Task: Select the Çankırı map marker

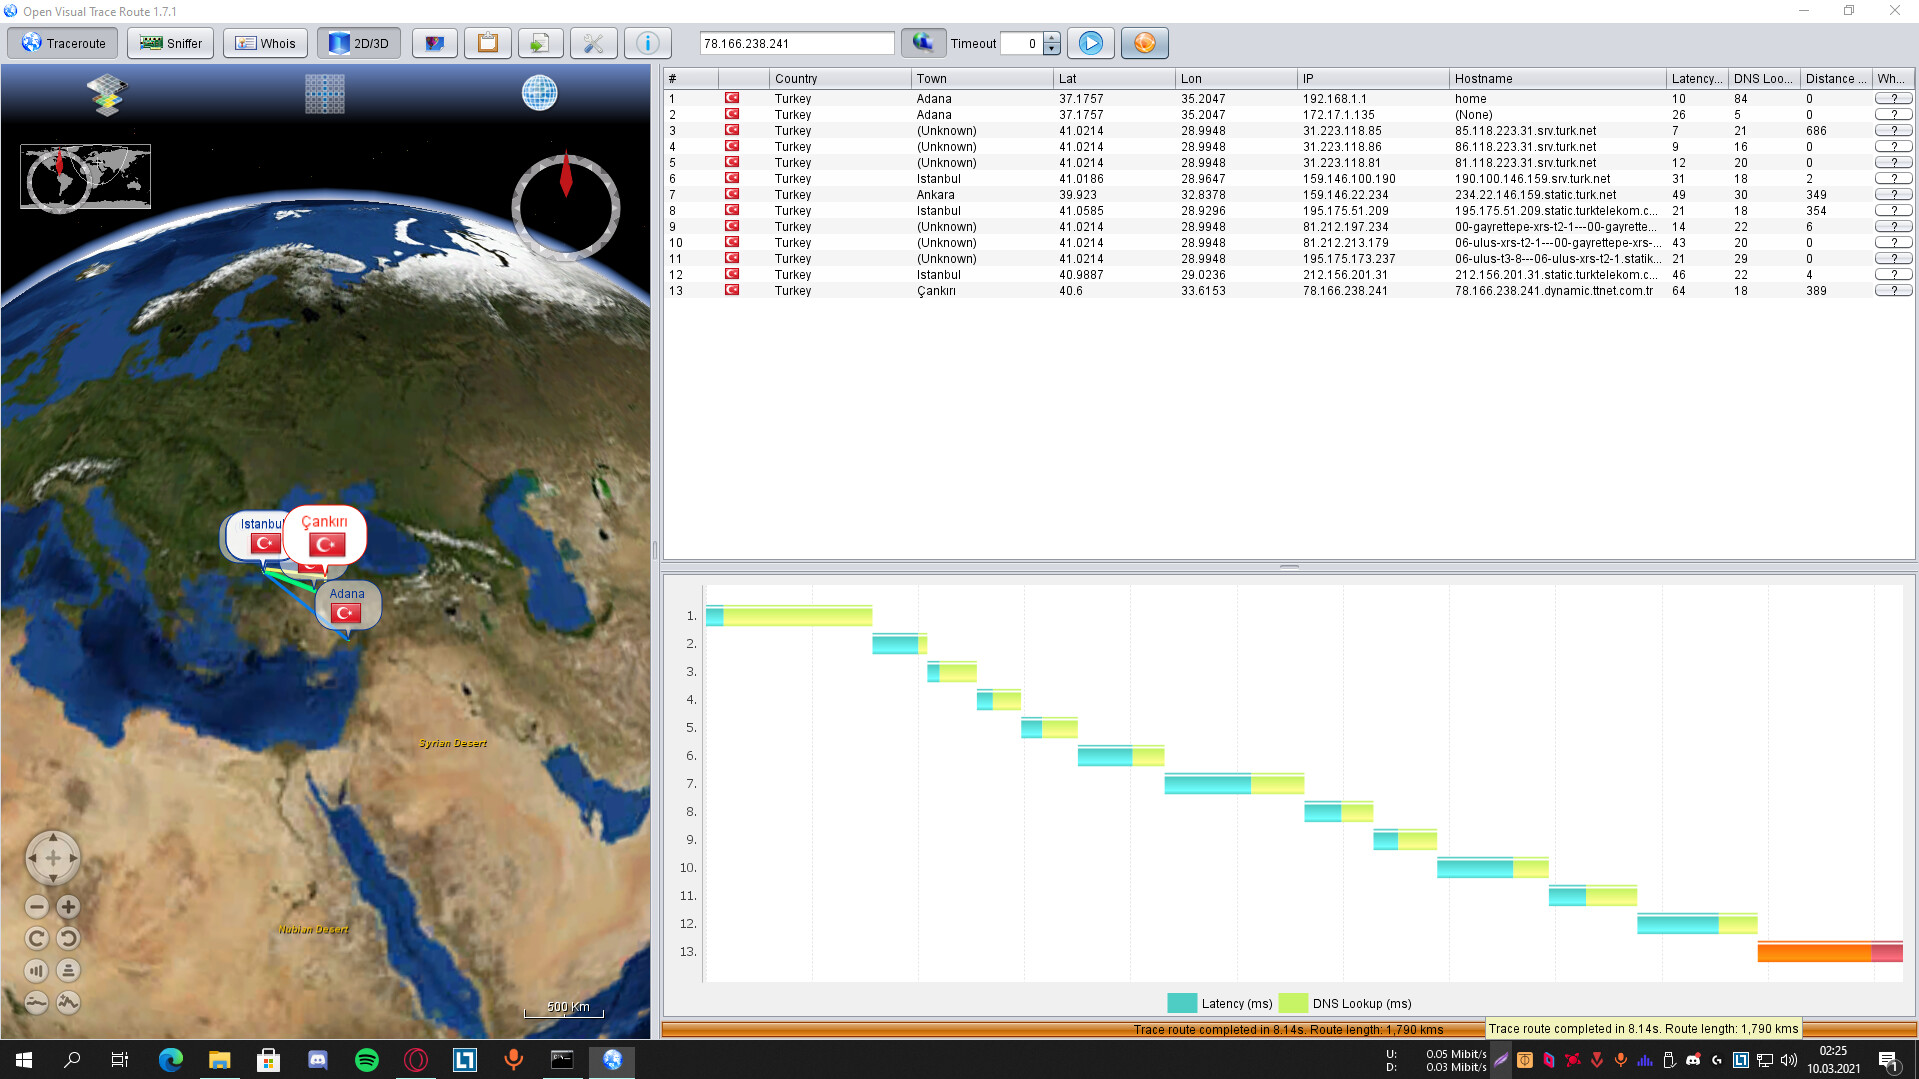Action: [x=325, y=535]
